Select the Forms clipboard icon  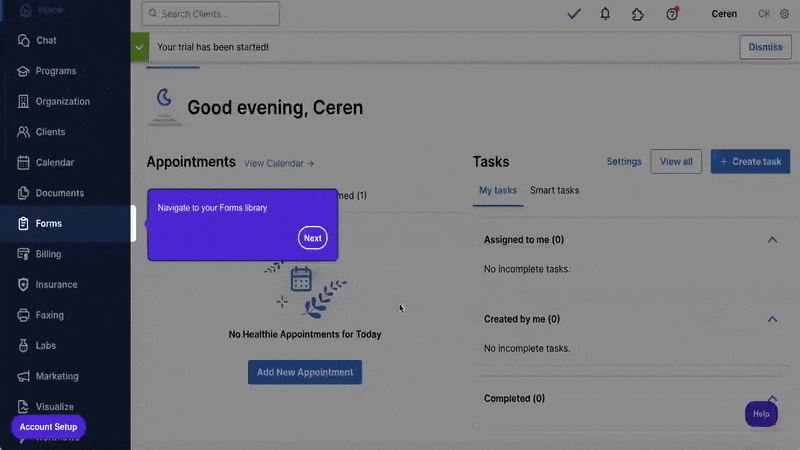tap(23, 223)
